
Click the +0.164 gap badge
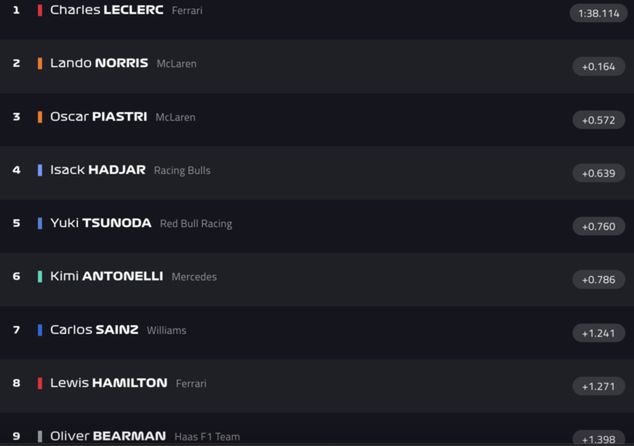tap(599, 67)
